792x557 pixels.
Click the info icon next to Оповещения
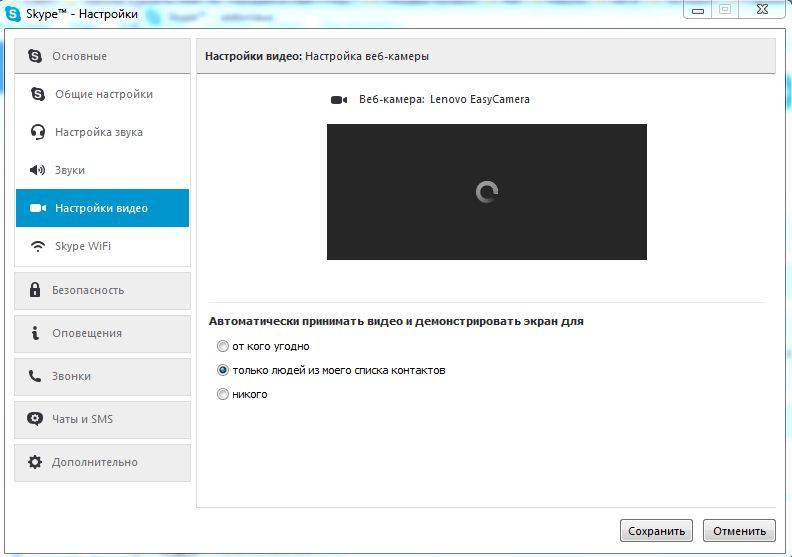click(35, 333)
